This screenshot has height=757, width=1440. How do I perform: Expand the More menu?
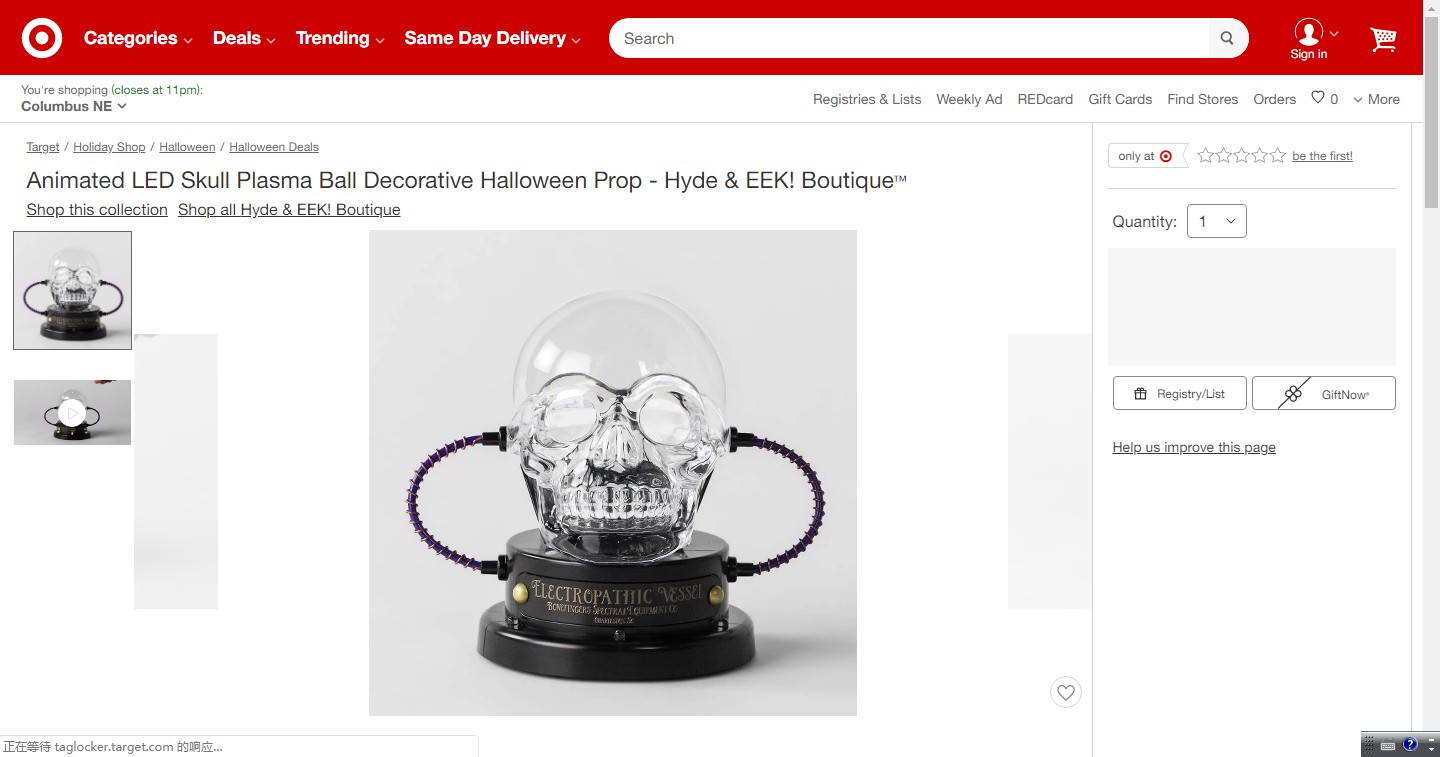click(1376, 99)
